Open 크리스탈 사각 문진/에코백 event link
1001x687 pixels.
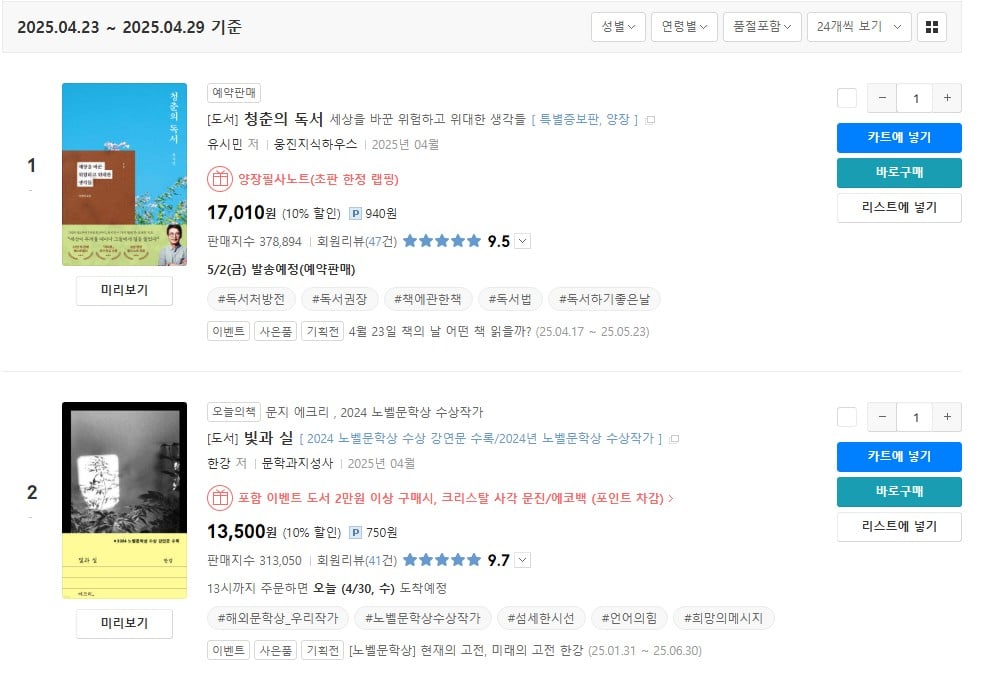[455, 498]
